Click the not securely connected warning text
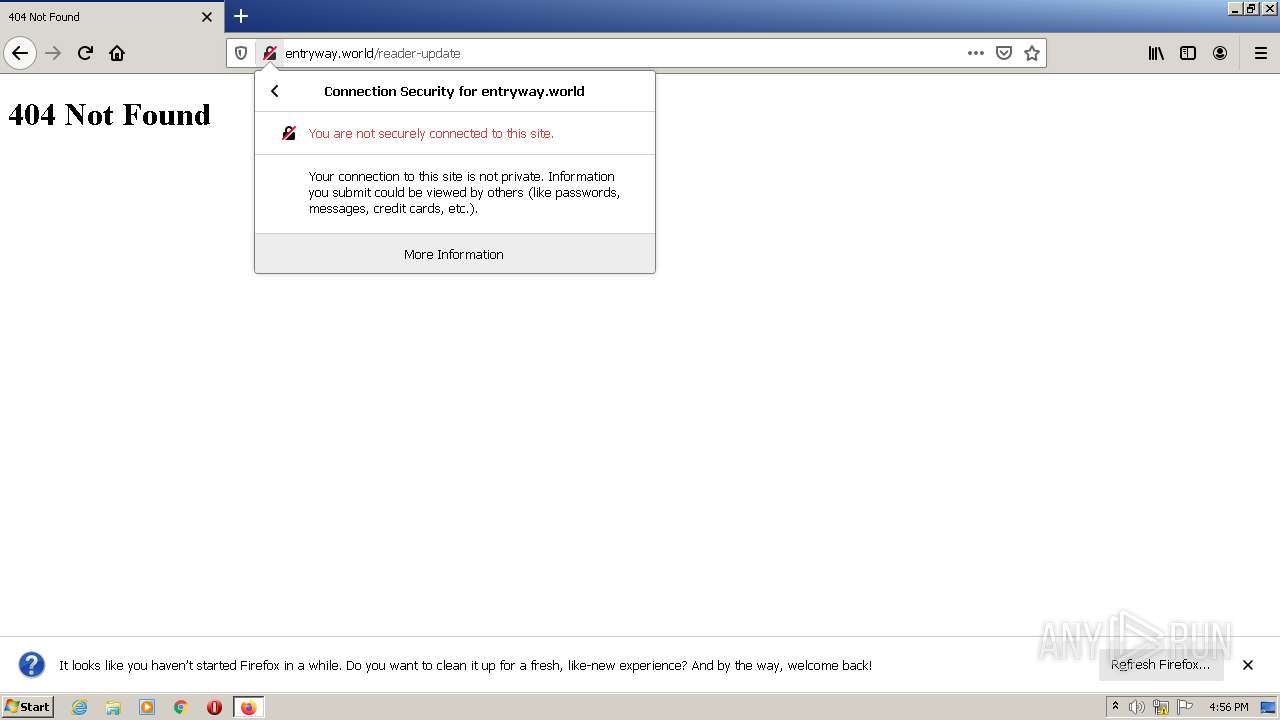 point(431,133)
